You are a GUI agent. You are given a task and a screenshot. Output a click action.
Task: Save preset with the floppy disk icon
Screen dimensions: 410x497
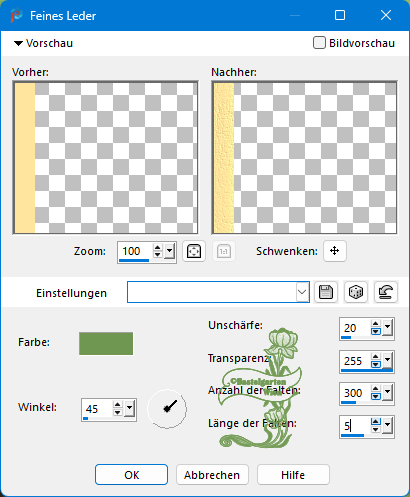click(x=326, y=292)
